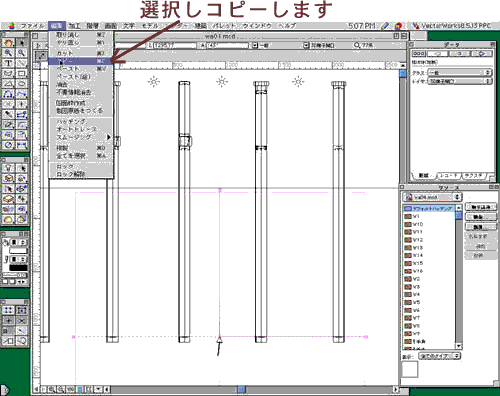
Task: Open the fill style dropdown in Attributes palette
Action: click(x=19, y=242)
